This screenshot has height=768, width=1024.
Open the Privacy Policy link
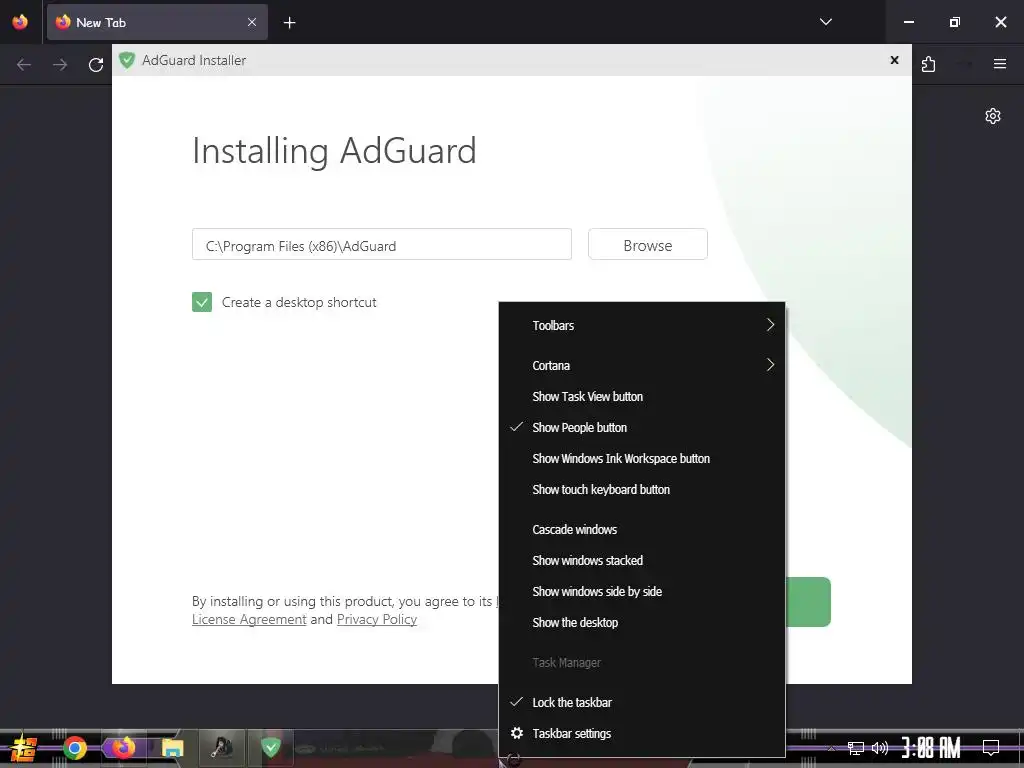coord(377,619)
